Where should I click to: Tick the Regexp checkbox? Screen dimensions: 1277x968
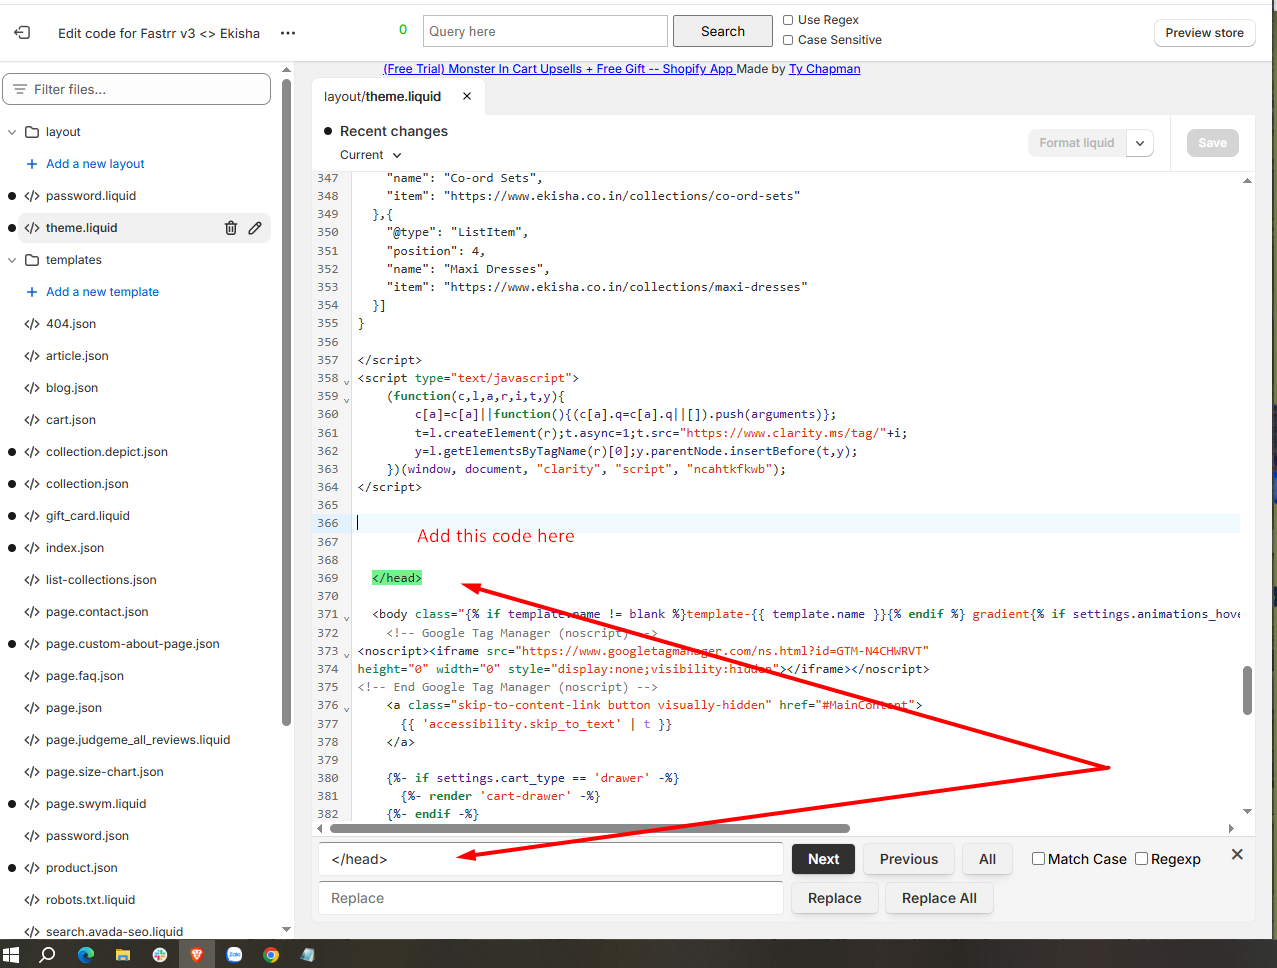click(x=1141, y=858)
